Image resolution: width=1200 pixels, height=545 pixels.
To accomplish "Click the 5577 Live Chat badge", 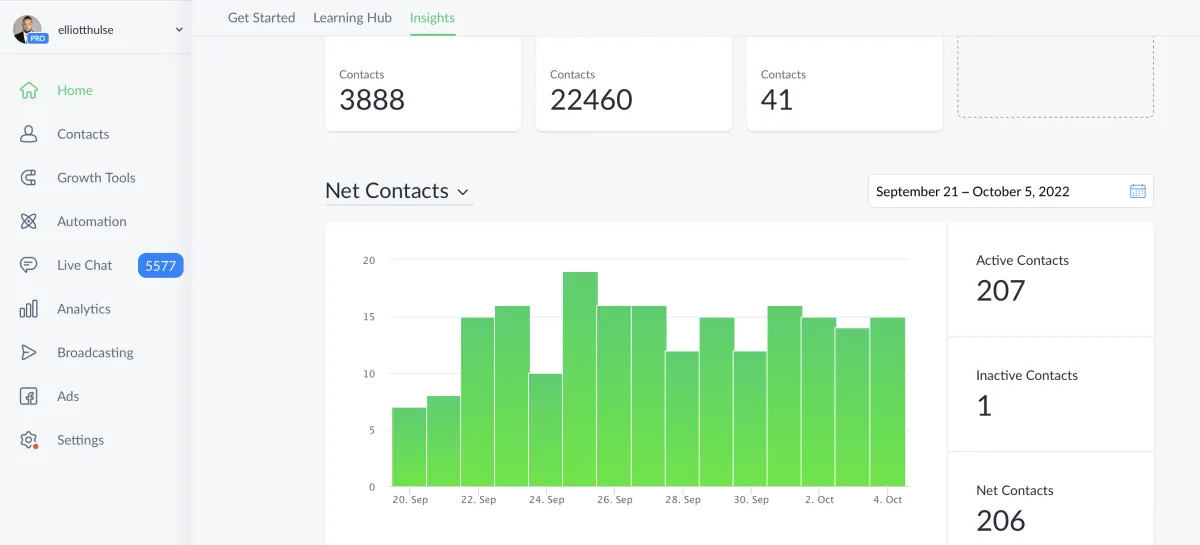I will 161,265.
